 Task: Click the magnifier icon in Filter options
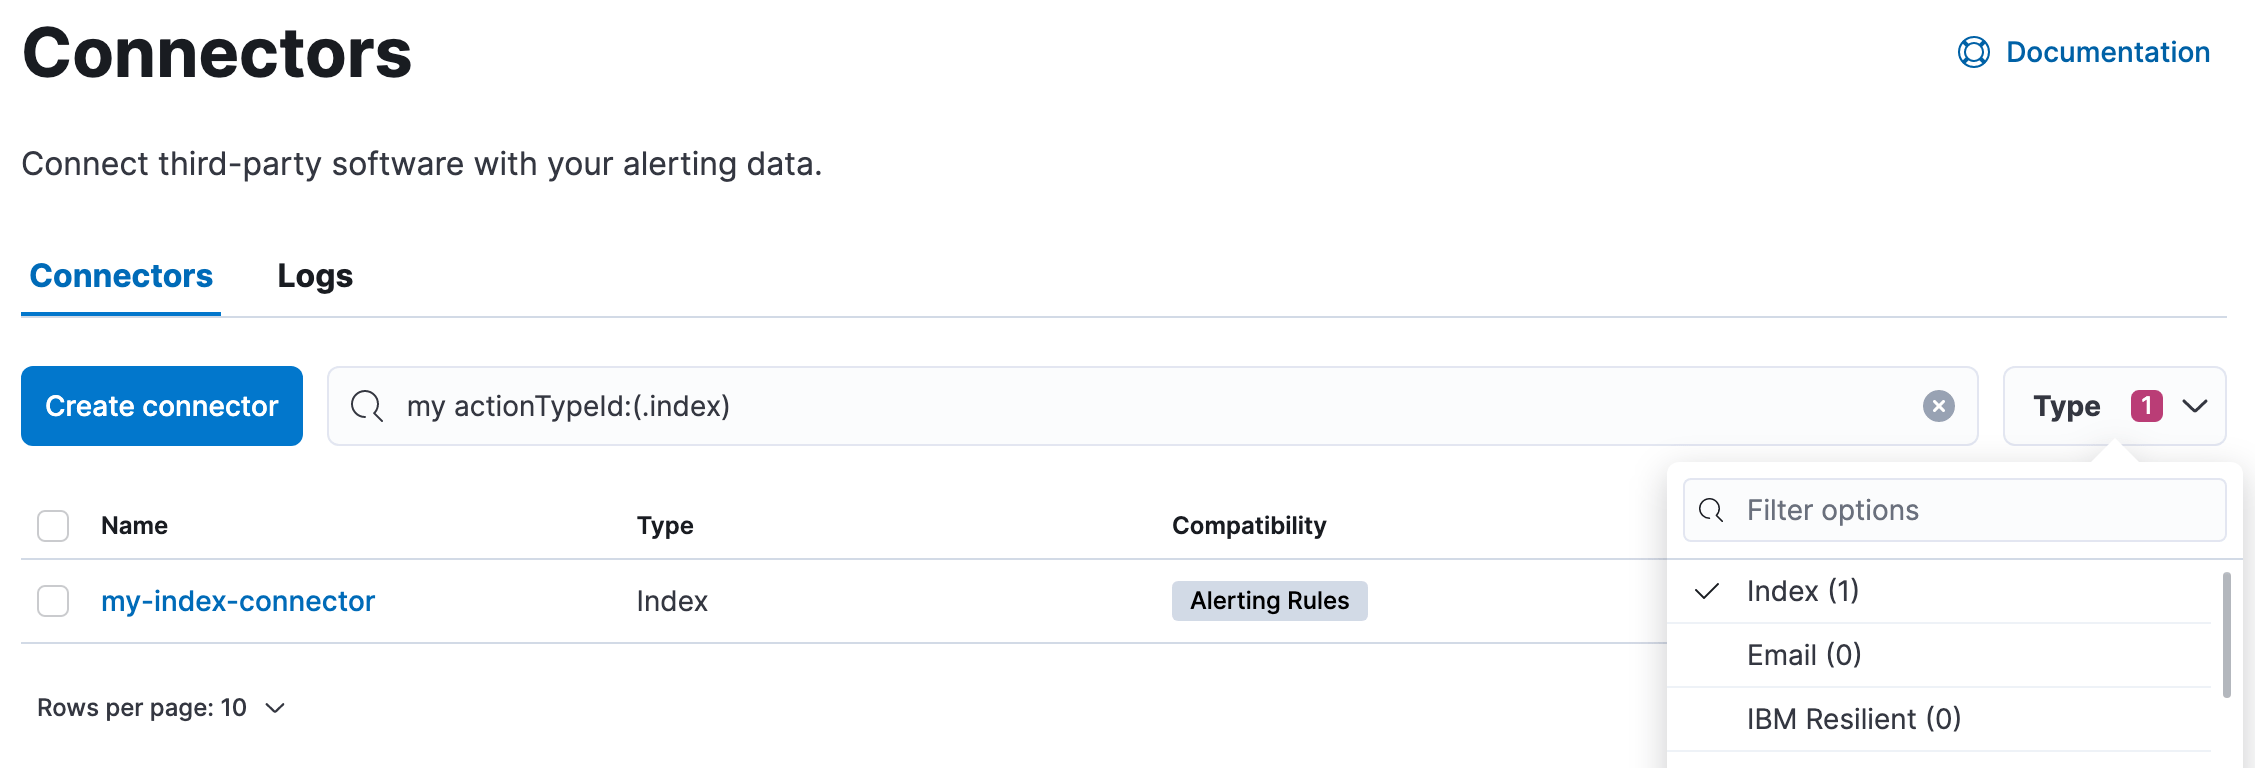[x=1711, y=510]
